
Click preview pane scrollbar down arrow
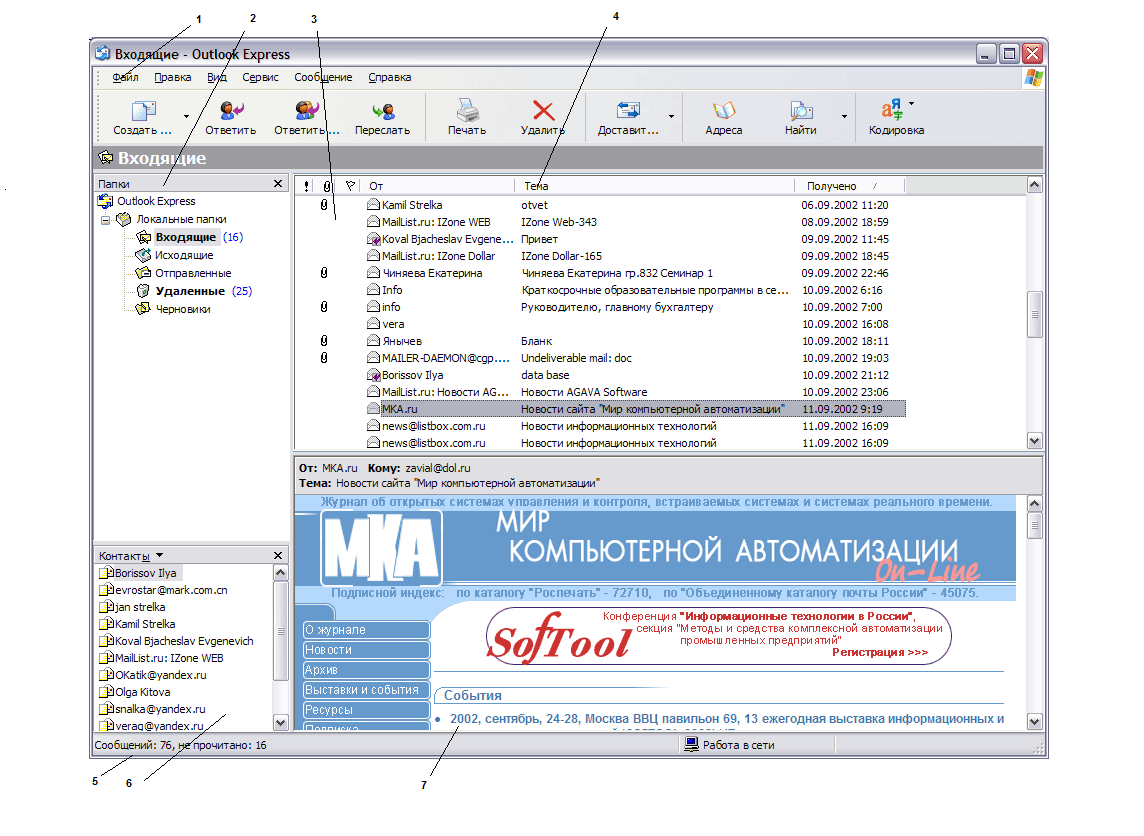(x=1035, y=722)
